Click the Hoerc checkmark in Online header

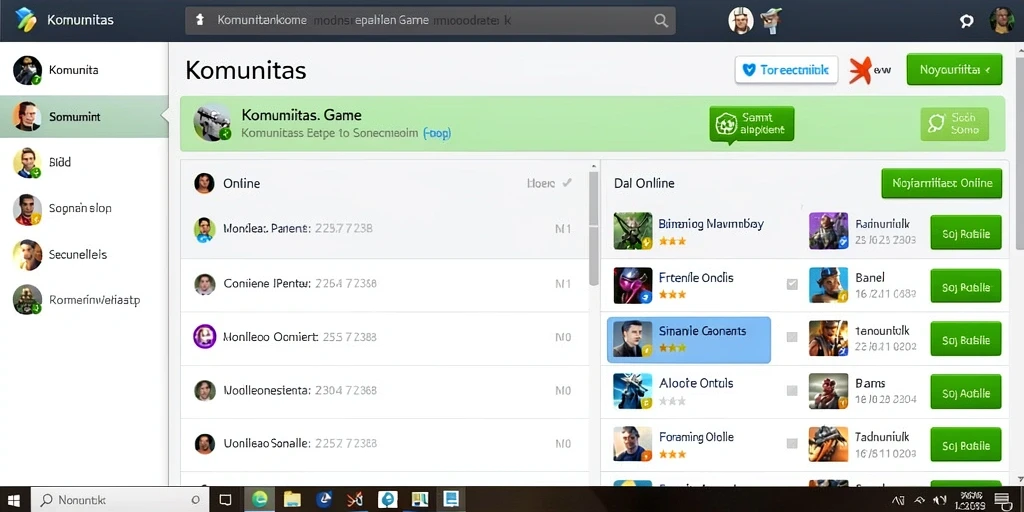(567, 184)
